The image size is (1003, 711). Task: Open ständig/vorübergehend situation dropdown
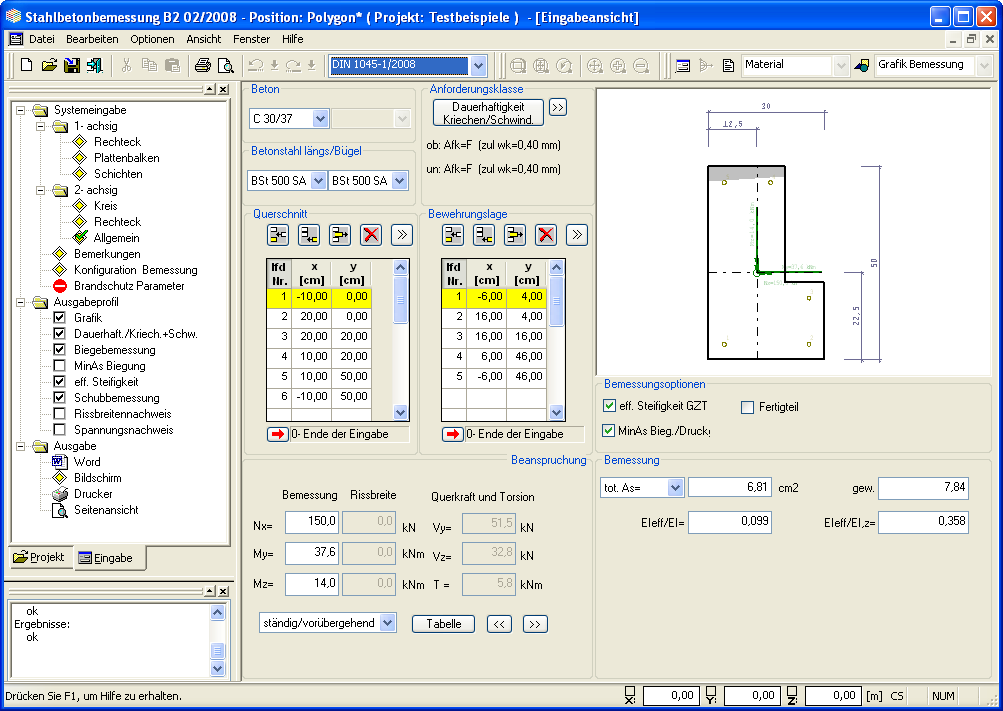pos(388,623)
